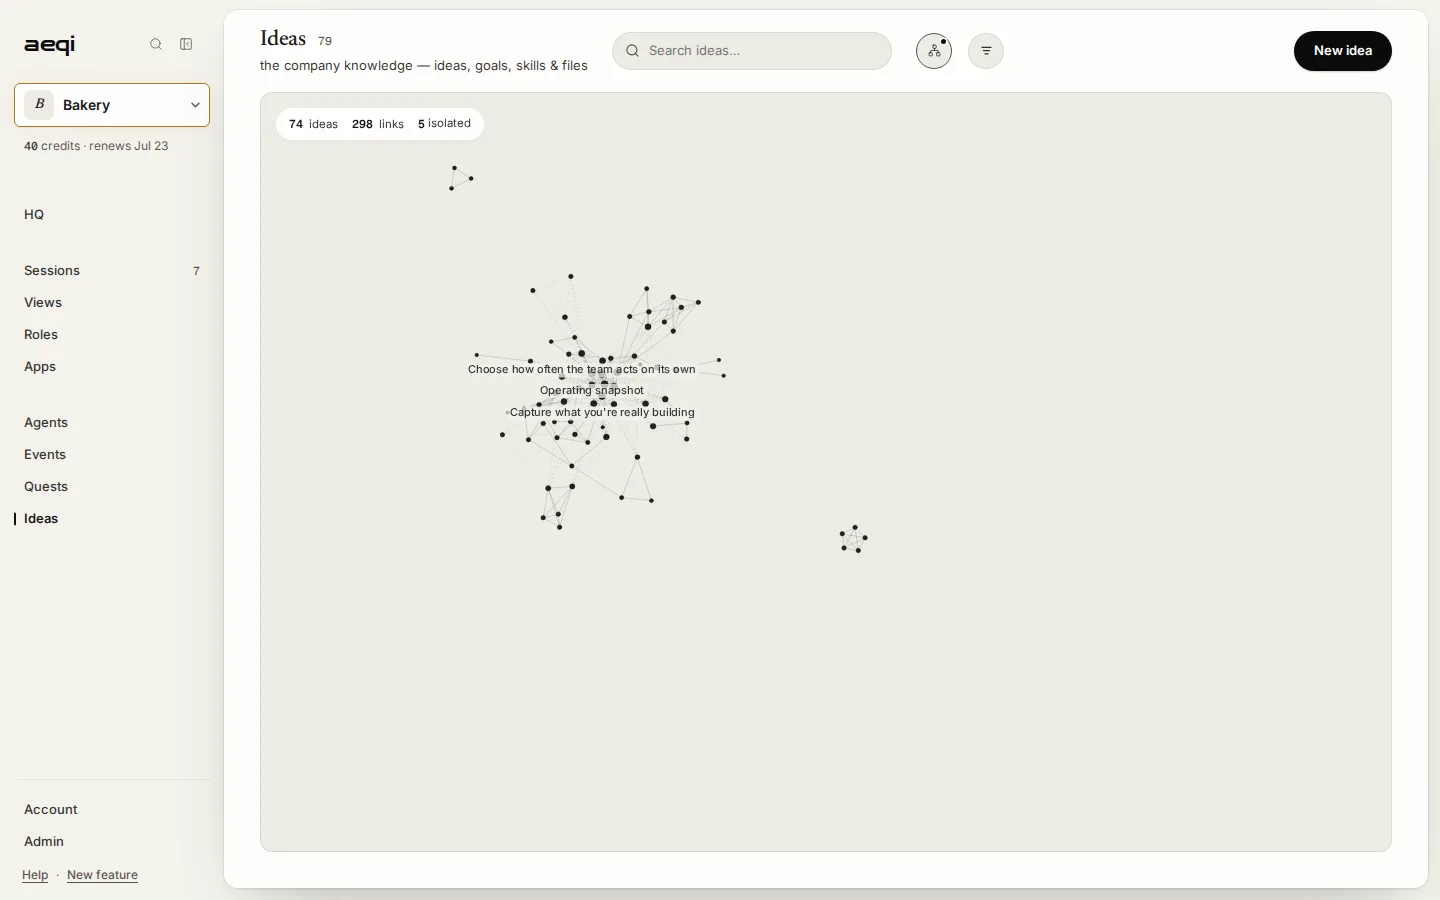Screen dimensions: 1440x900
Task: Click '74 ideas' graph stat
Action: 313,124
